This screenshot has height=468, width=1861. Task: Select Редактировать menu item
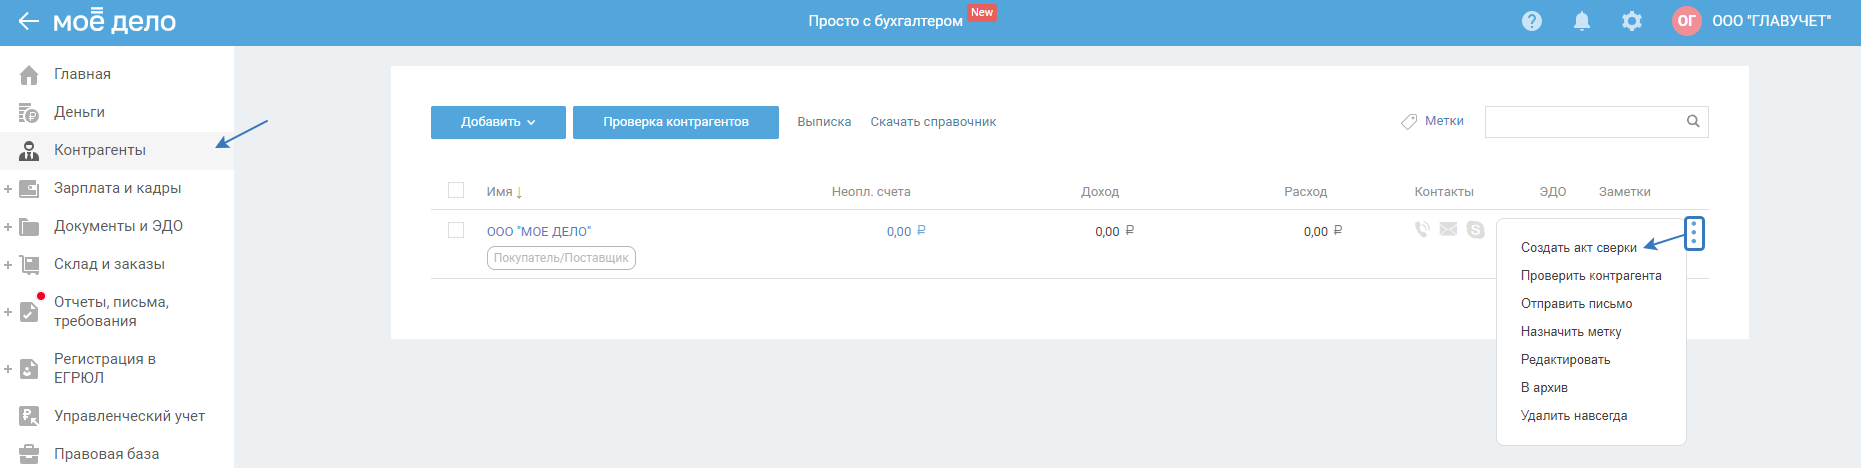pos(1565,360)
